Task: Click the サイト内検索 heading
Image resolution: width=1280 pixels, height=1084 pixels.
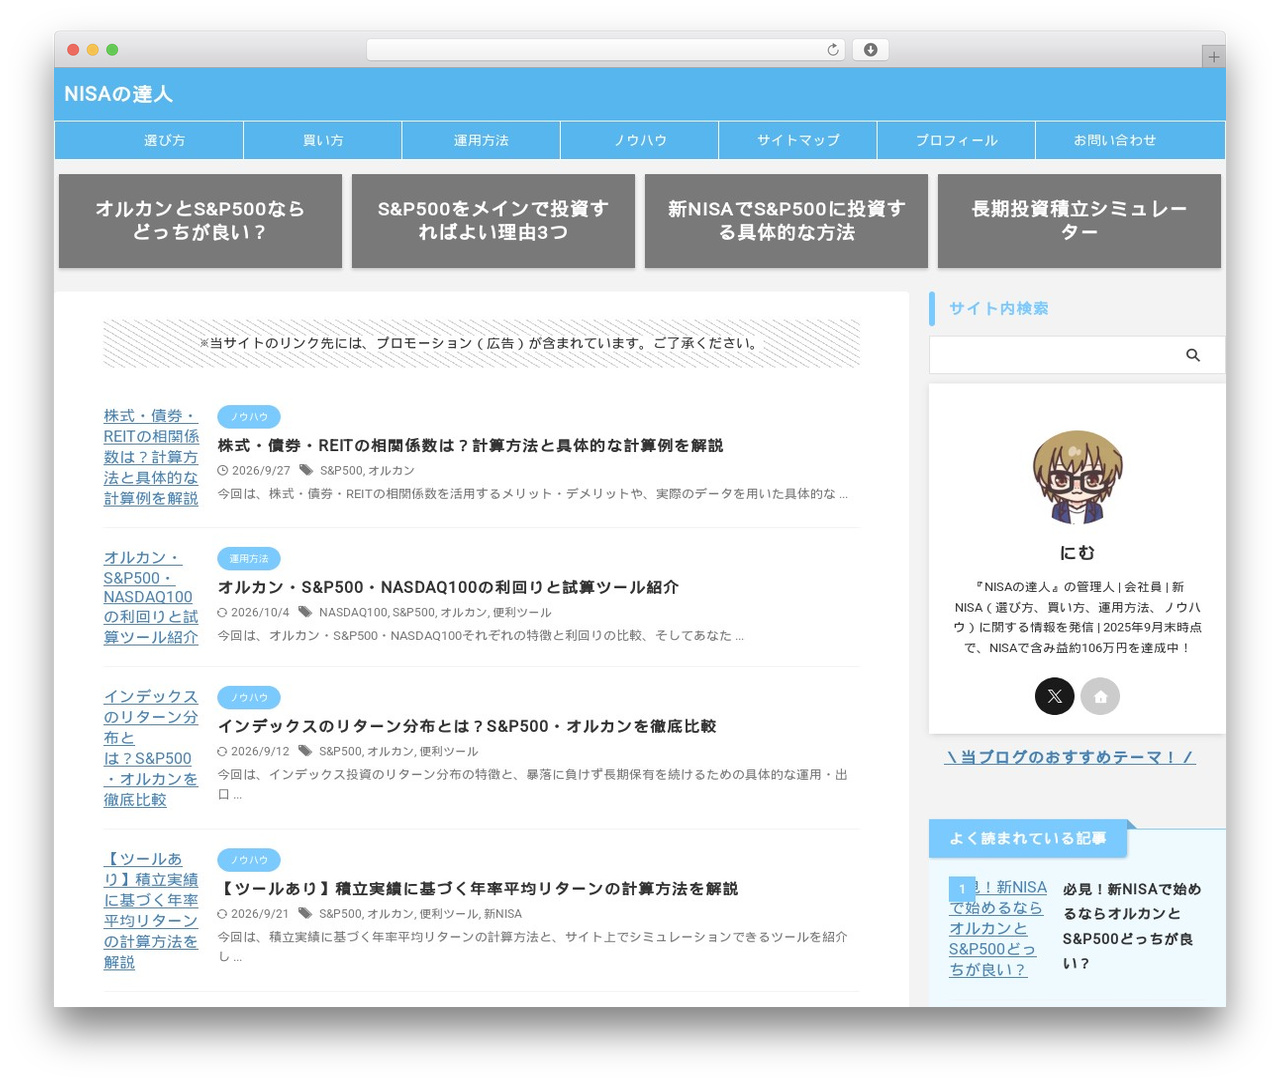Action: 999,308
